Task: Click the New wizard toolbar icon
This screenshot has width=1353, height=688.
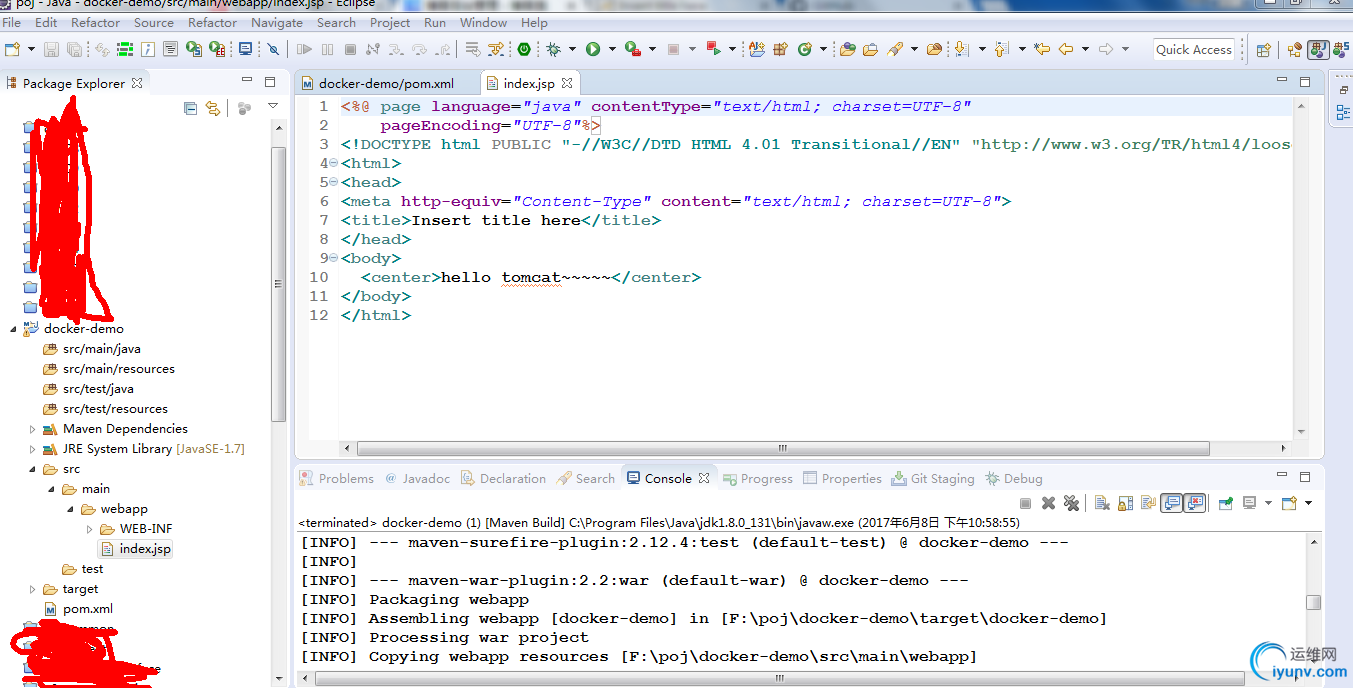Action: (12, 49)
